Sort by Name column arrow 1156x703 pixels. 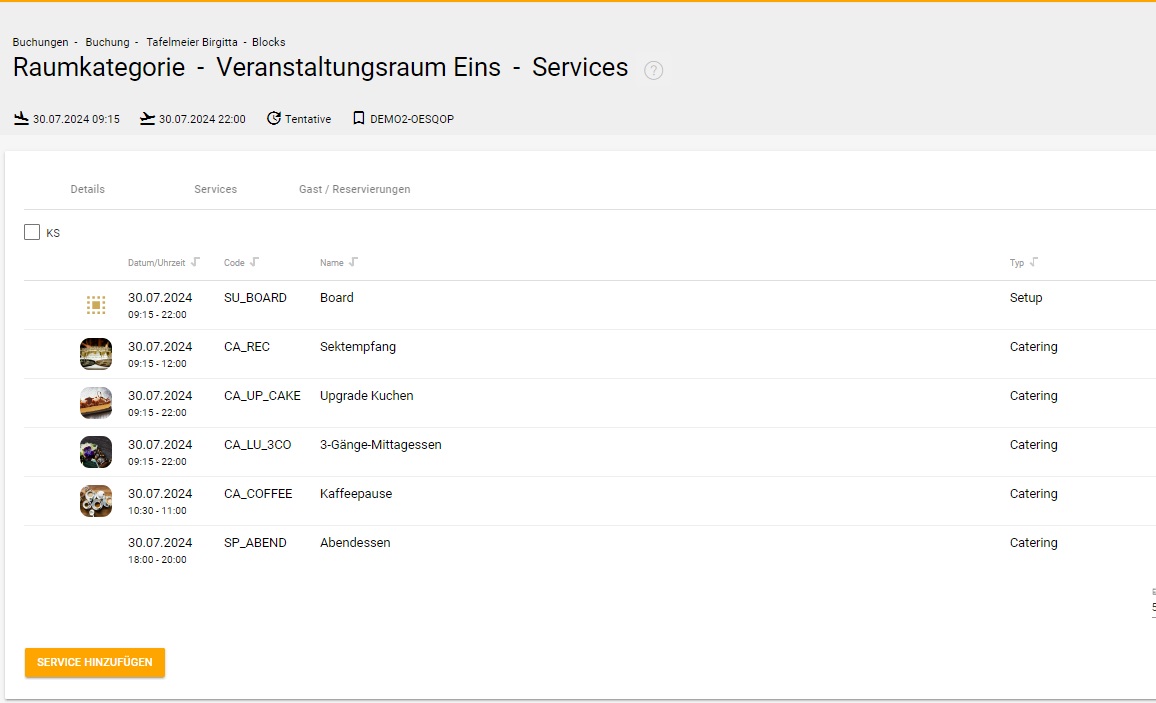(354, 262)
